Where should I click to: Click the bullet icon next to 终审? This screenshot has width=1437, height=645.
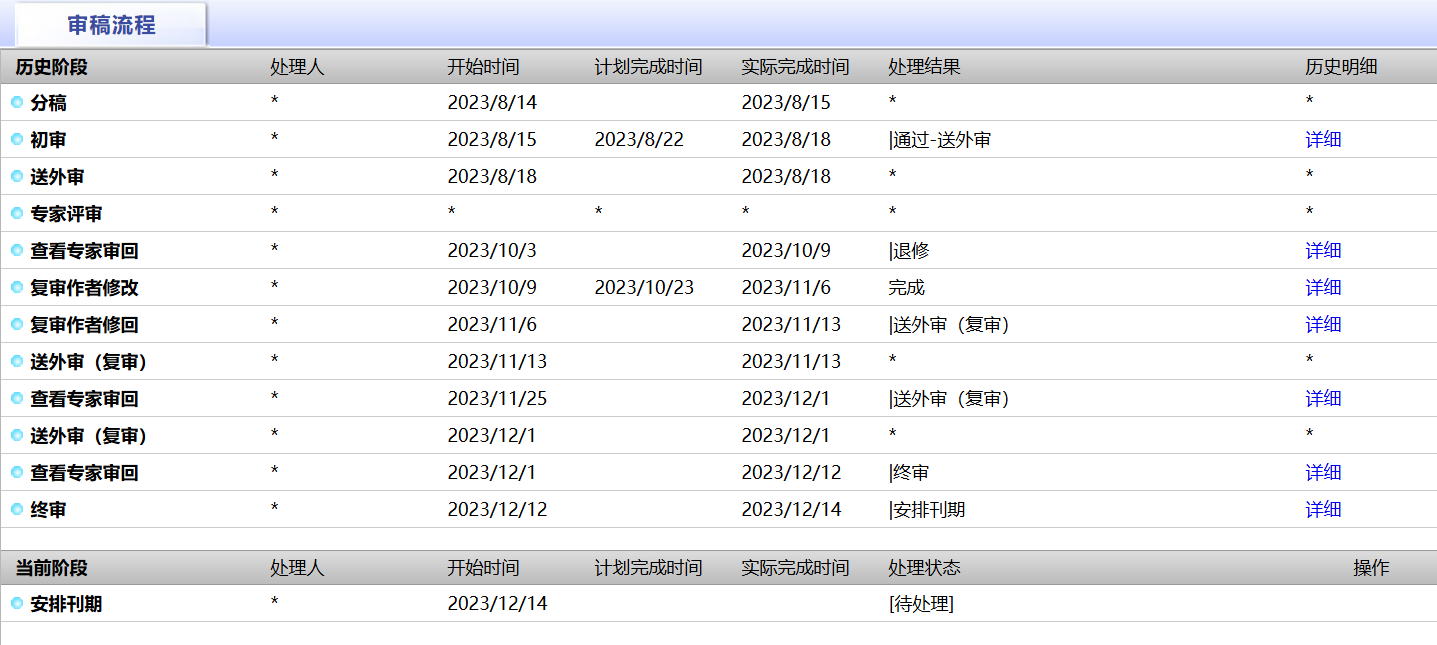(17, 509)
